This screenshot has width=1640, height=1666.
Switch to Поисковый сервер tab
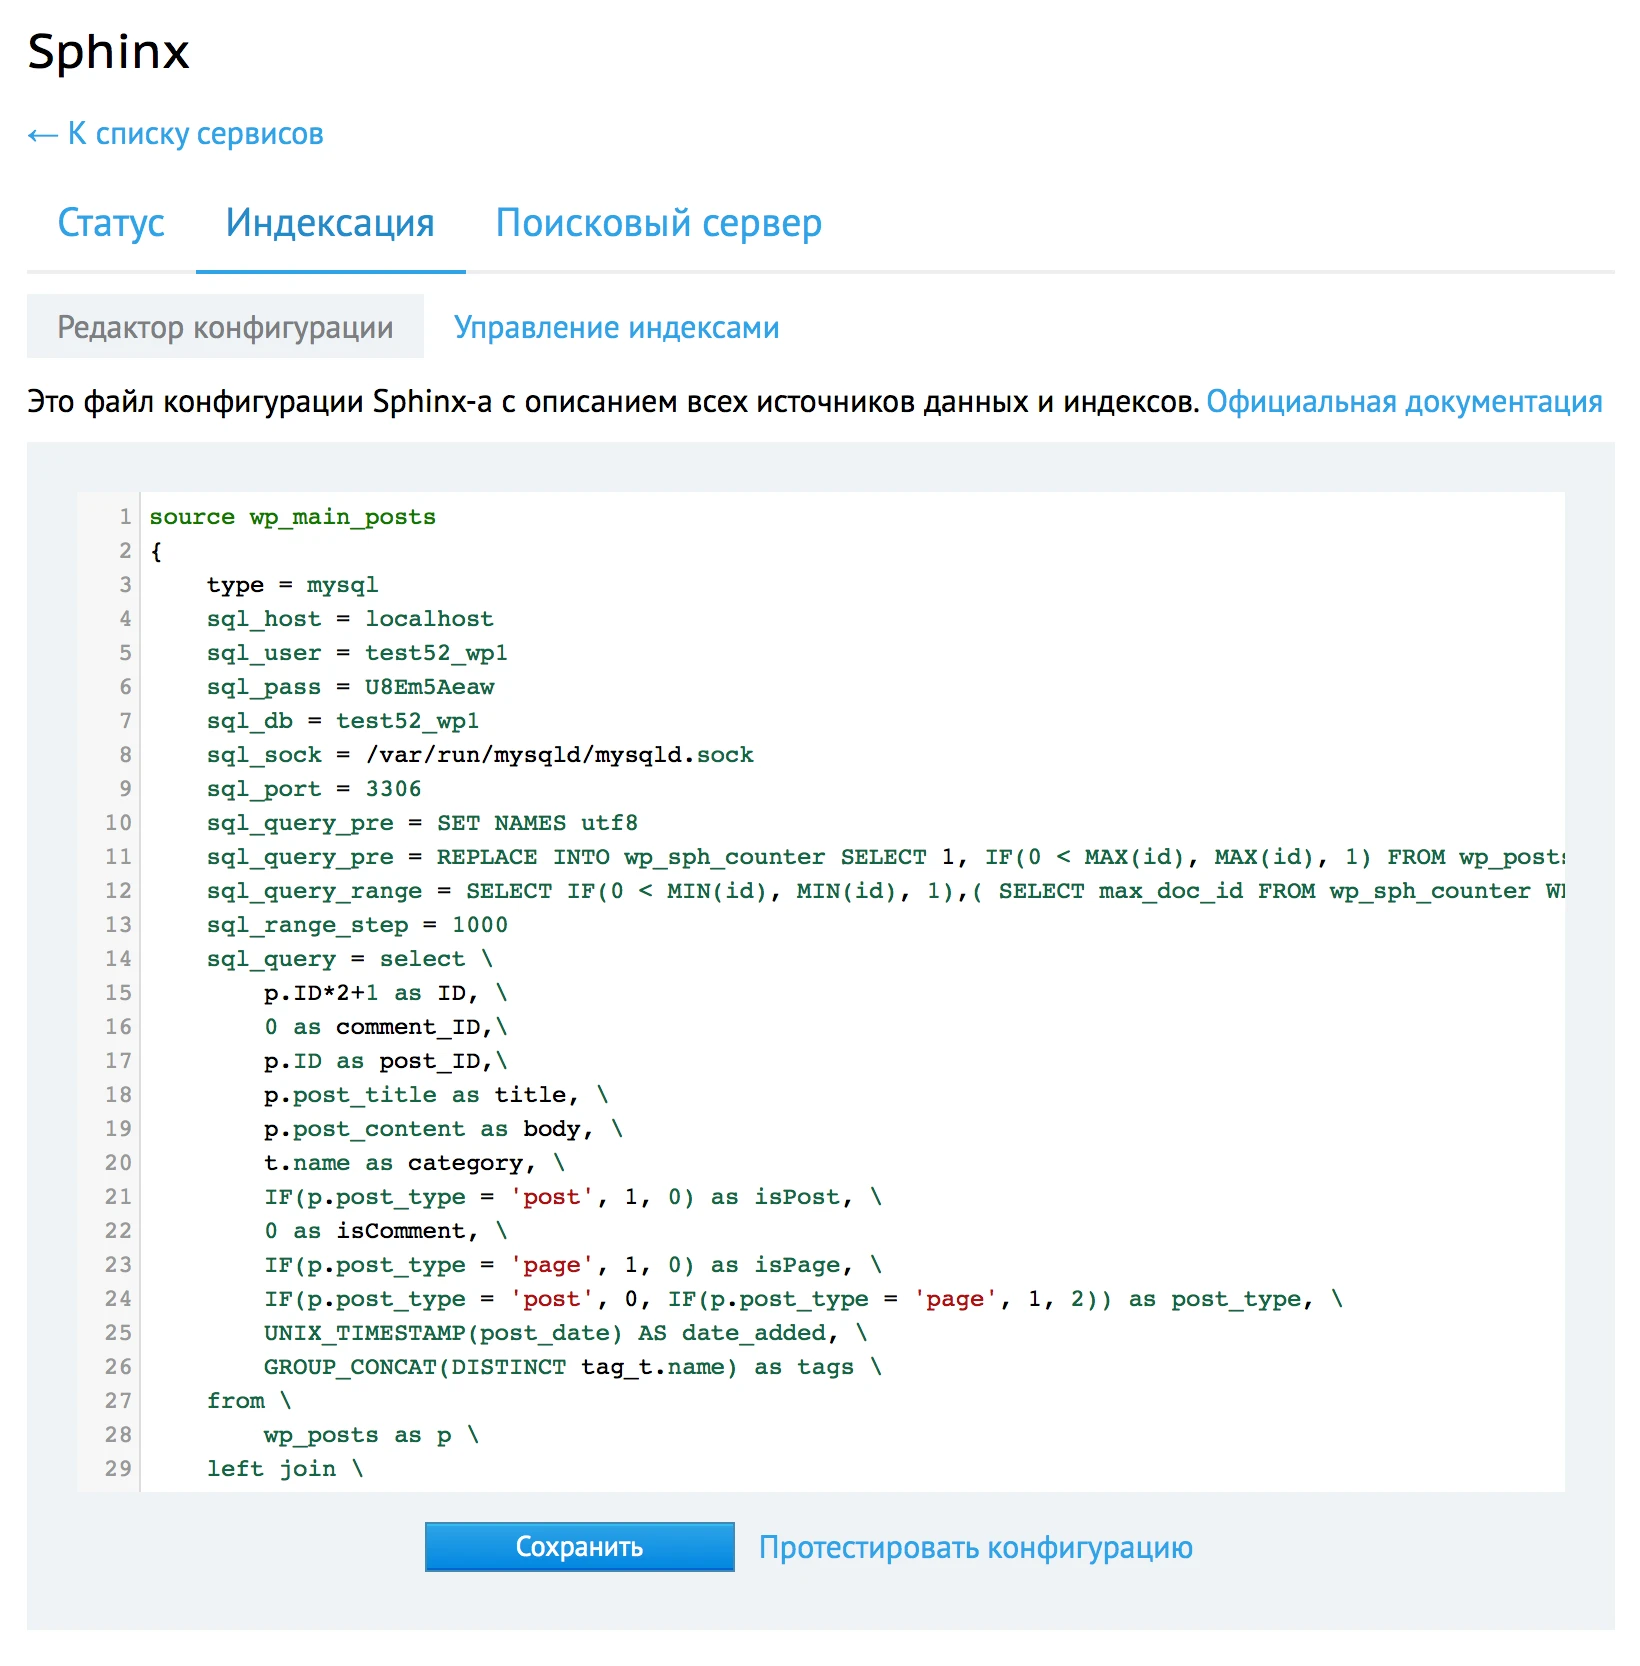coord(658,223)
